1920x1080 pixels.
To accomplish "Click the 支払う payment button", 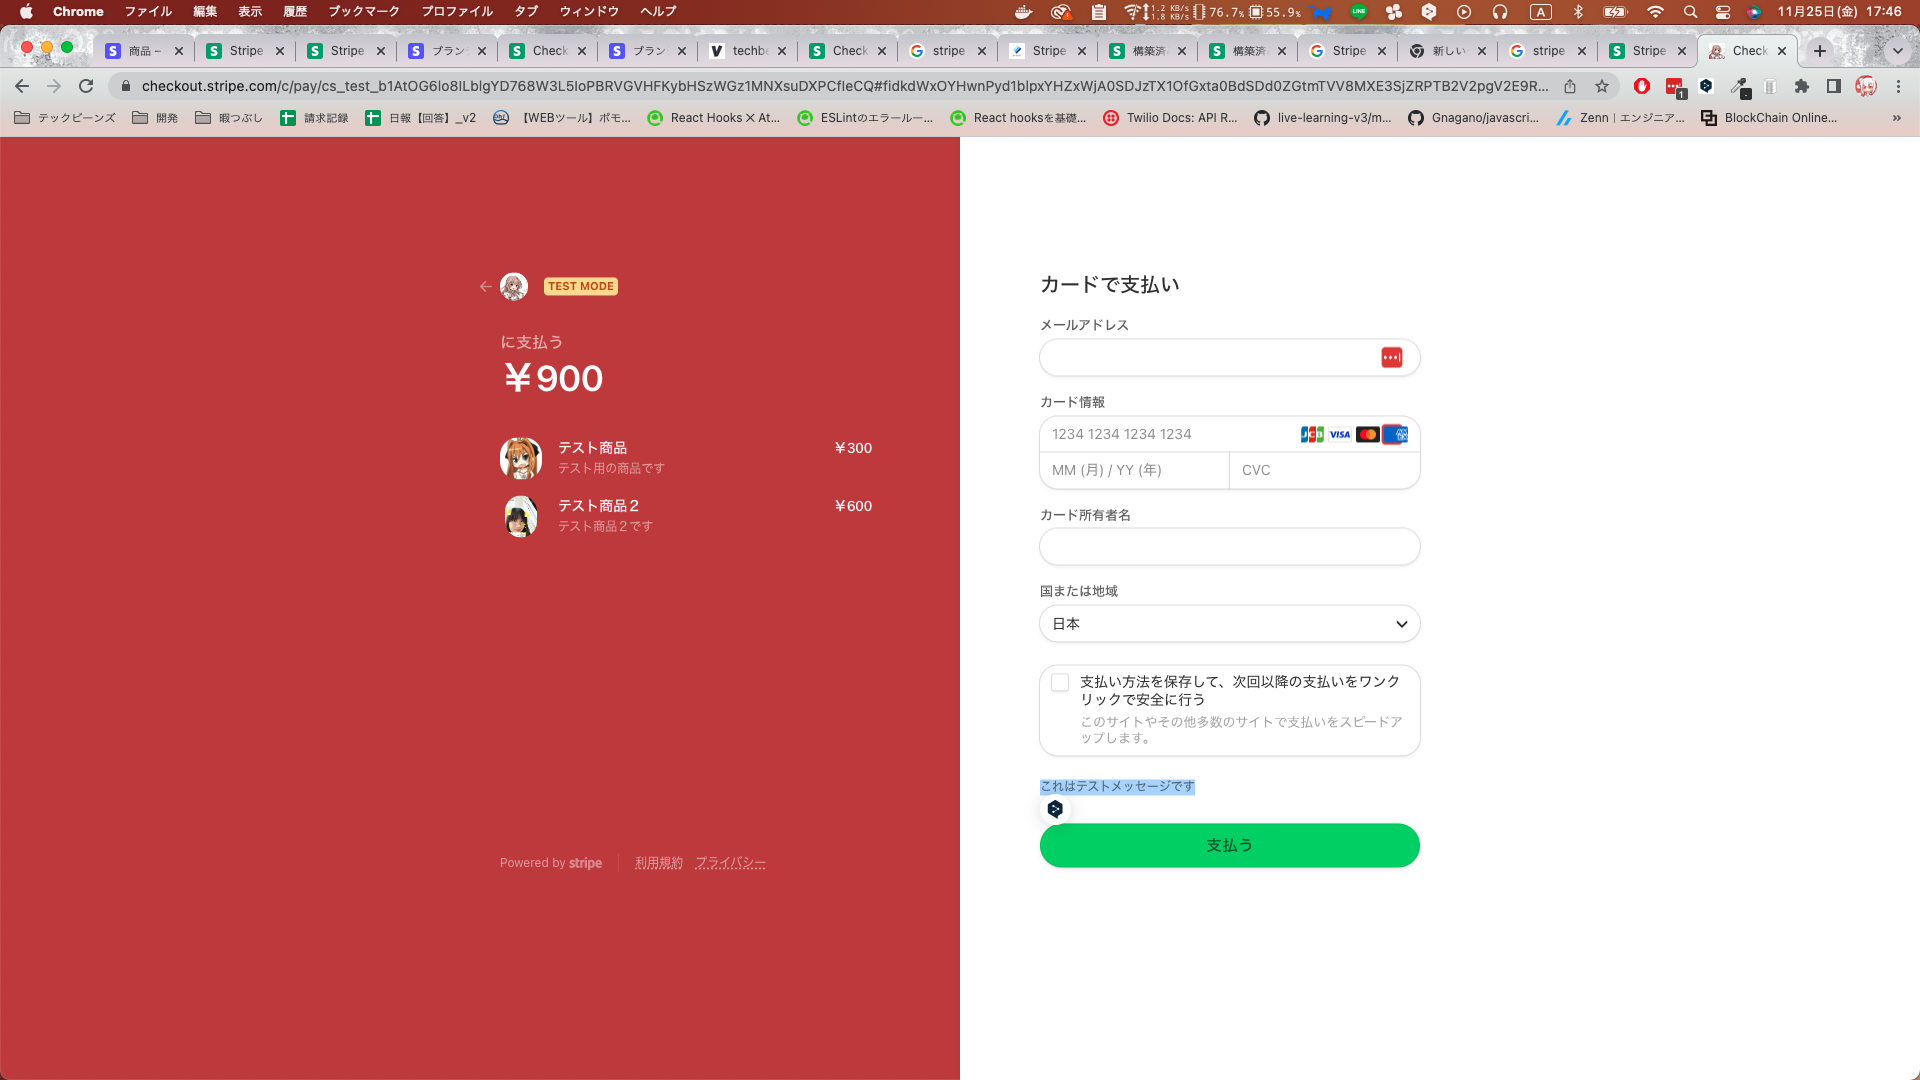I will [1229, 844].
